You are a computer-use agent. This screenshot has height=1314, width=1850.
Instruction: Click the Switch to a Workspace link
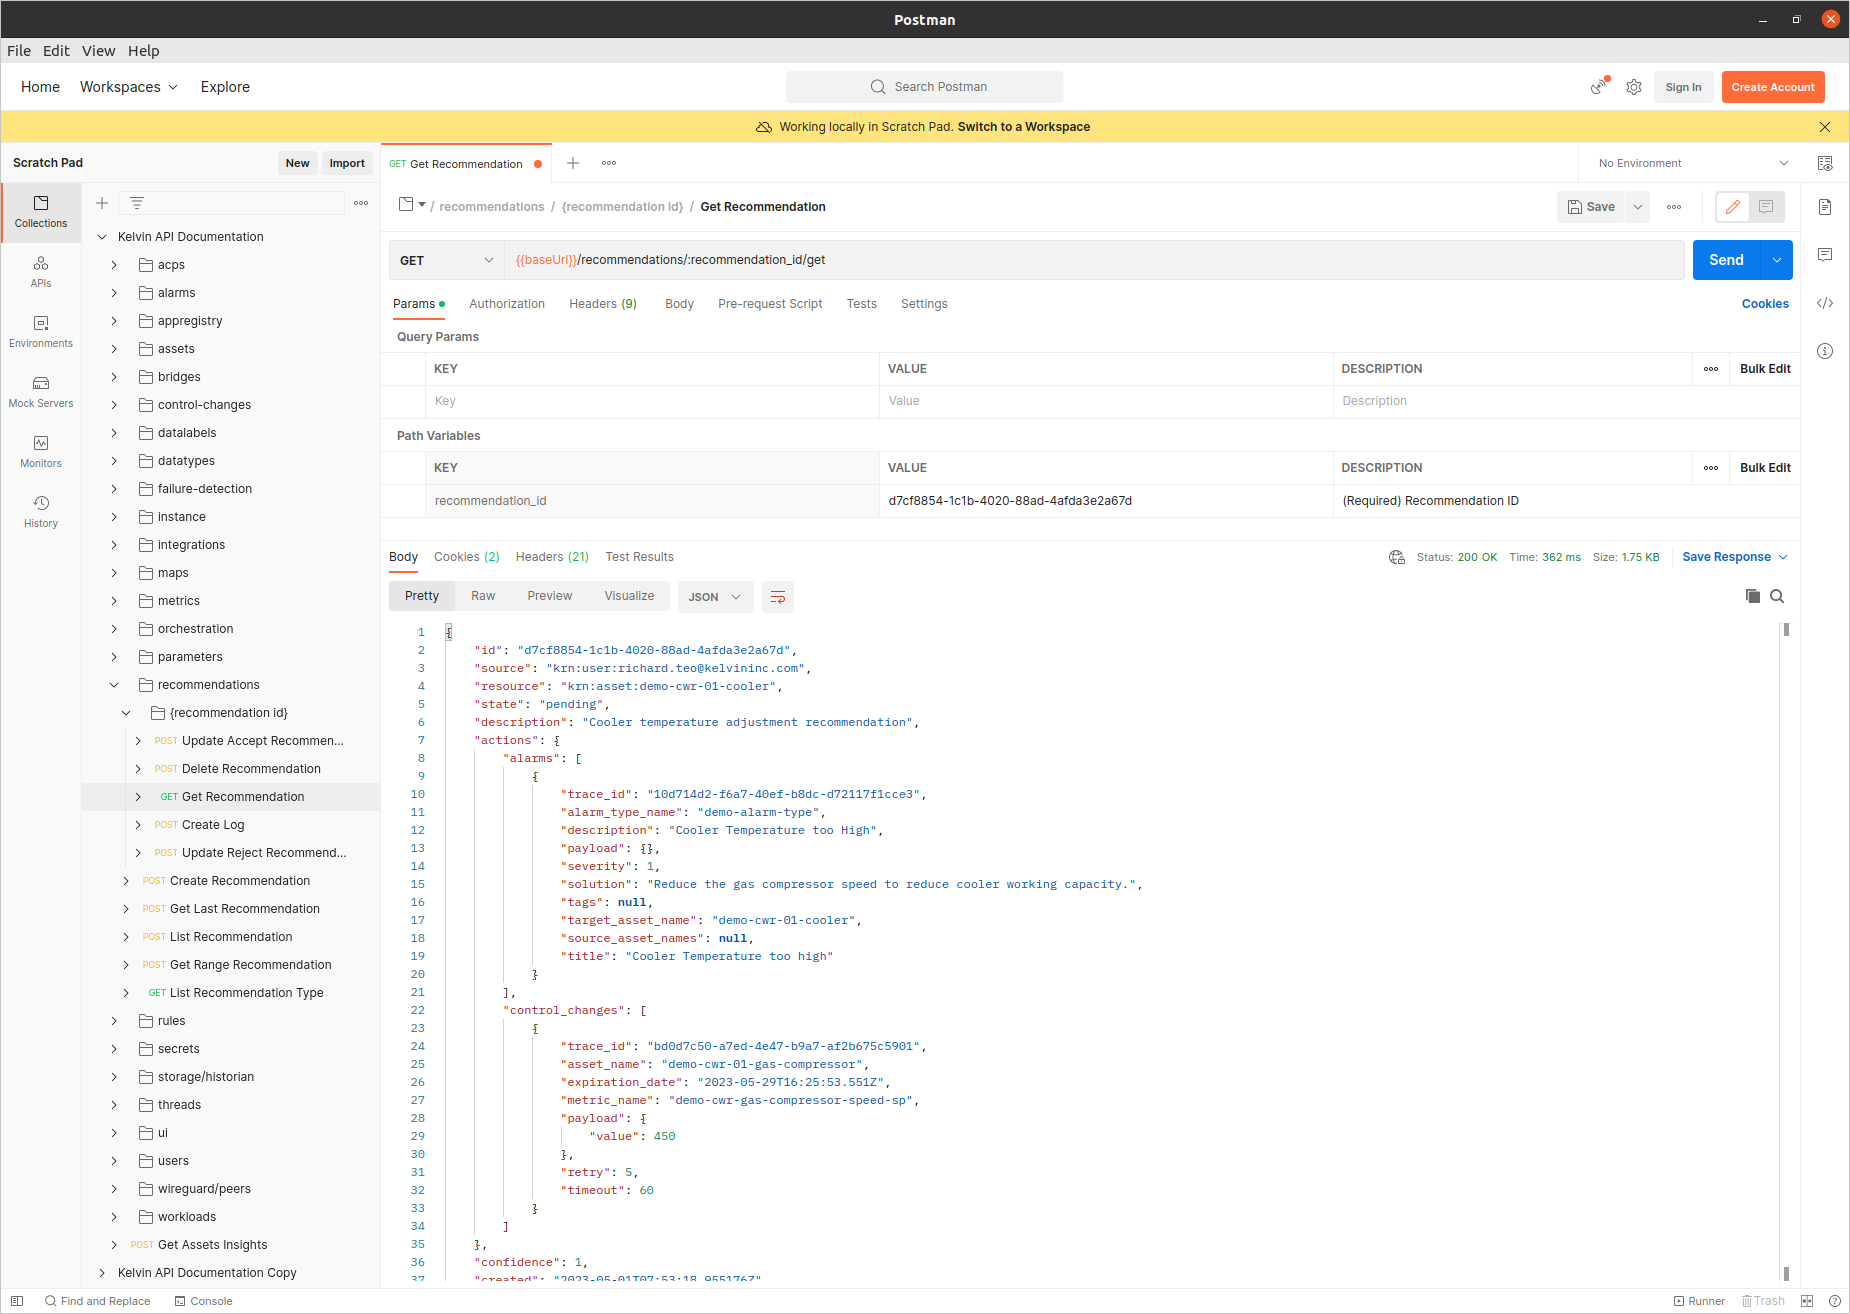pos(1023,126)
